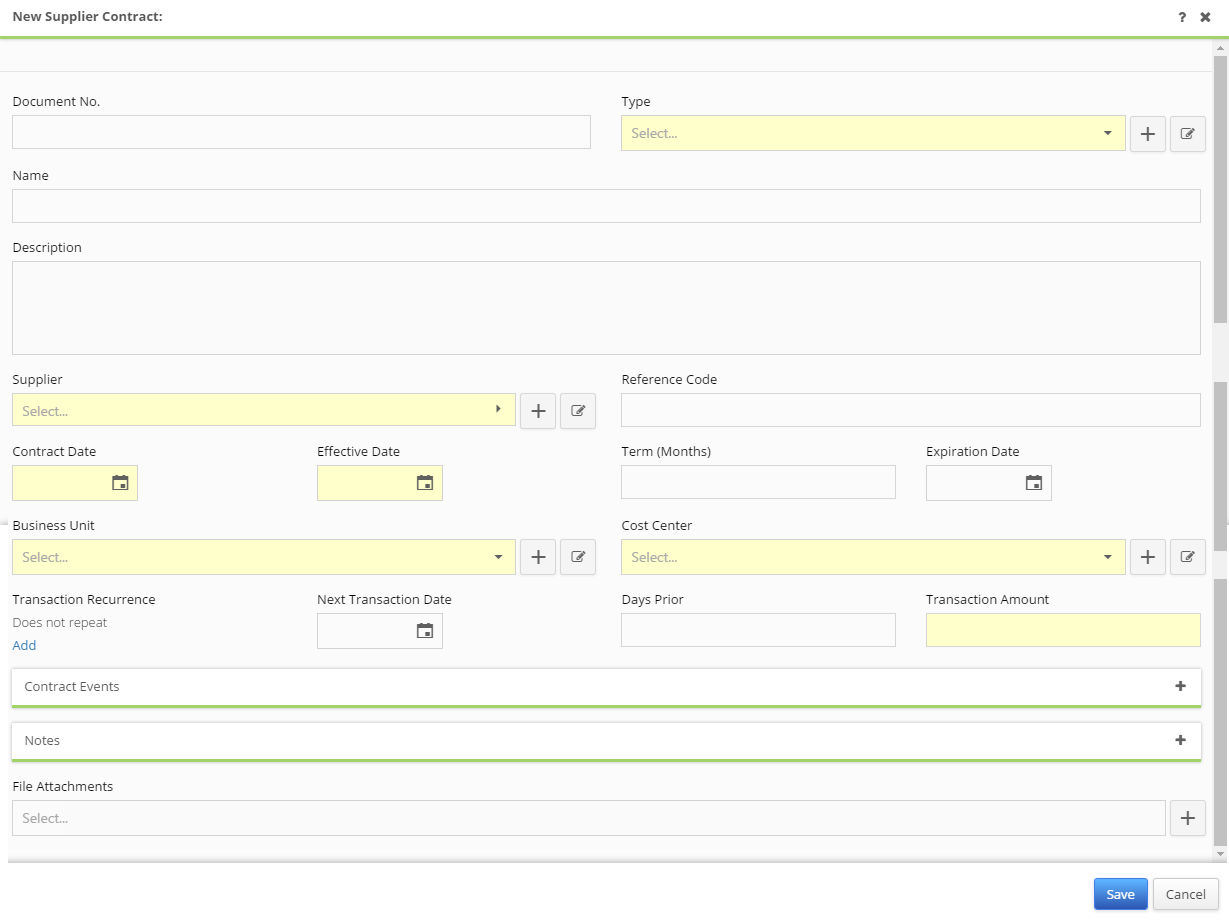Open the help icon for this dialog
The width and height of the screenshot is (1229, 924).
(1181, 17)
